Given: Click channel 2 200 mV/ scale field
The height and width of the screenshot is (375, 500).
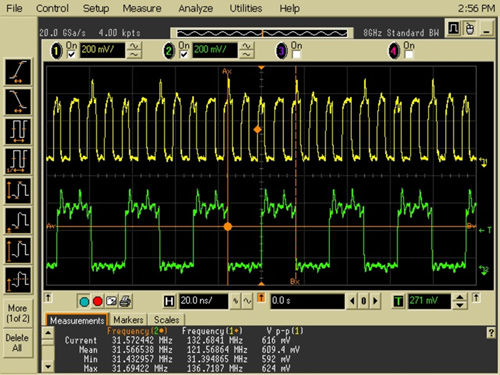Looking at the screenshot, I should pyautogui.click(x=215, y=50).
